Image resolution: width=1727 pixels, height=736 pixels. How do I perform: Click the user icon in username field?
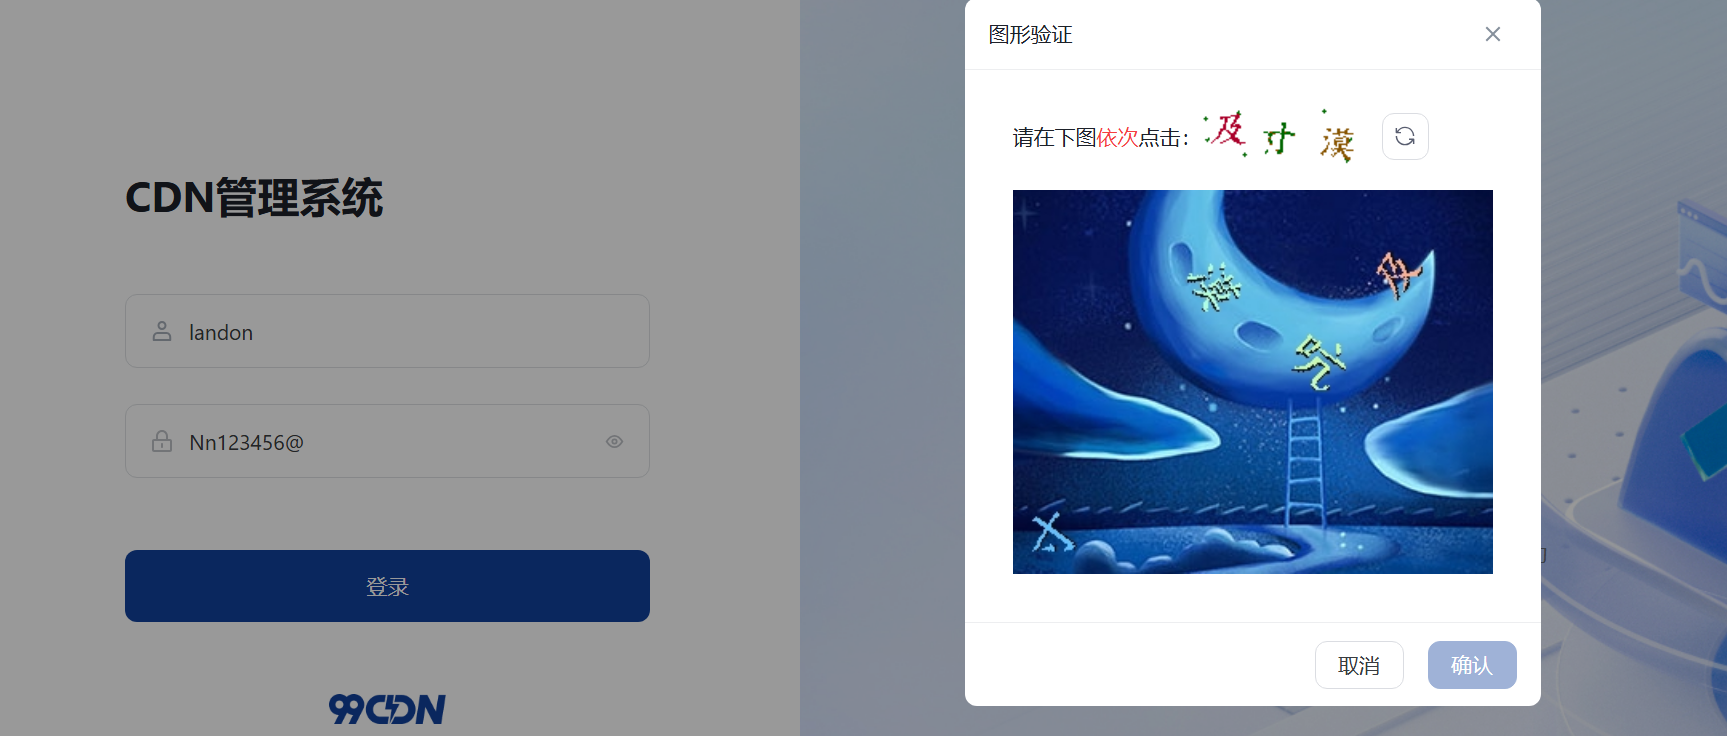(x=162, y=331)
